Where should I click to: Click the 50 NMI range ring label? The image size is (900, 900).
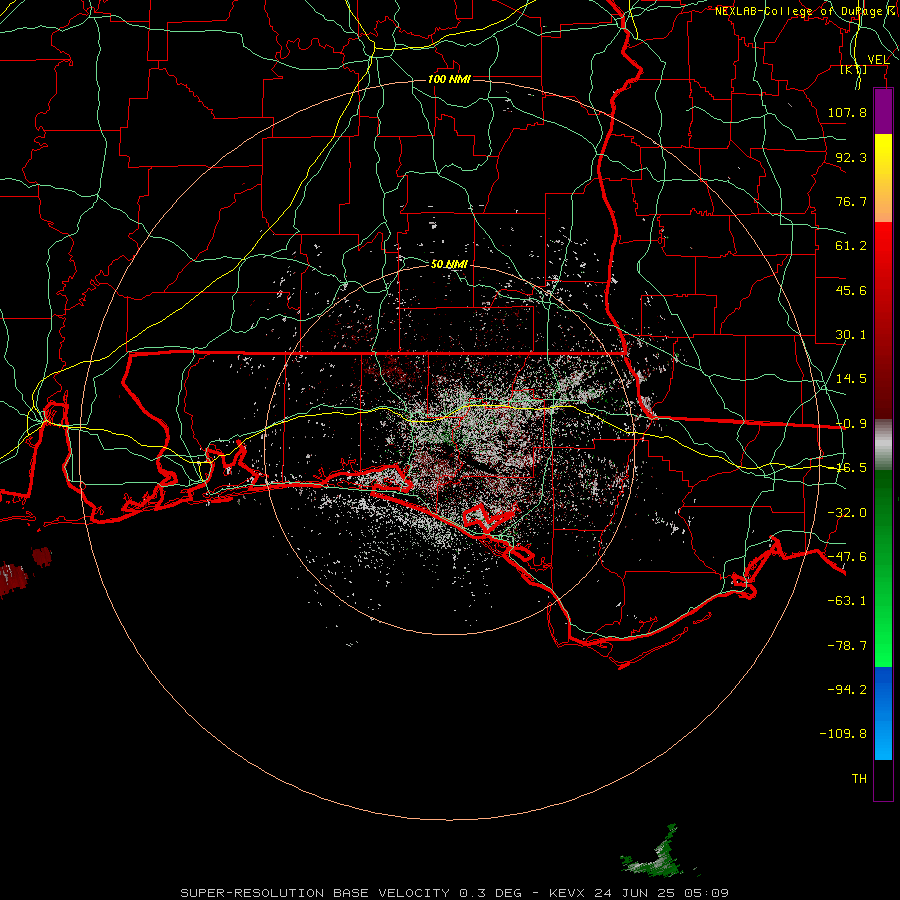(449, 264)
